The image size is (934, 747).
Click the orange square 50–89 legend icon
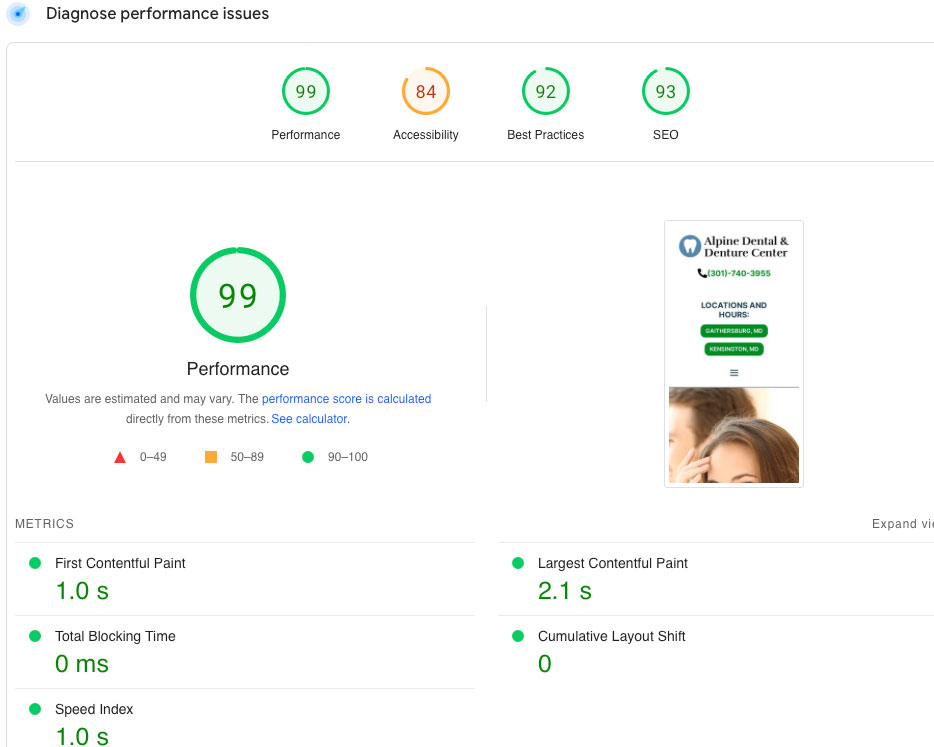211,457
